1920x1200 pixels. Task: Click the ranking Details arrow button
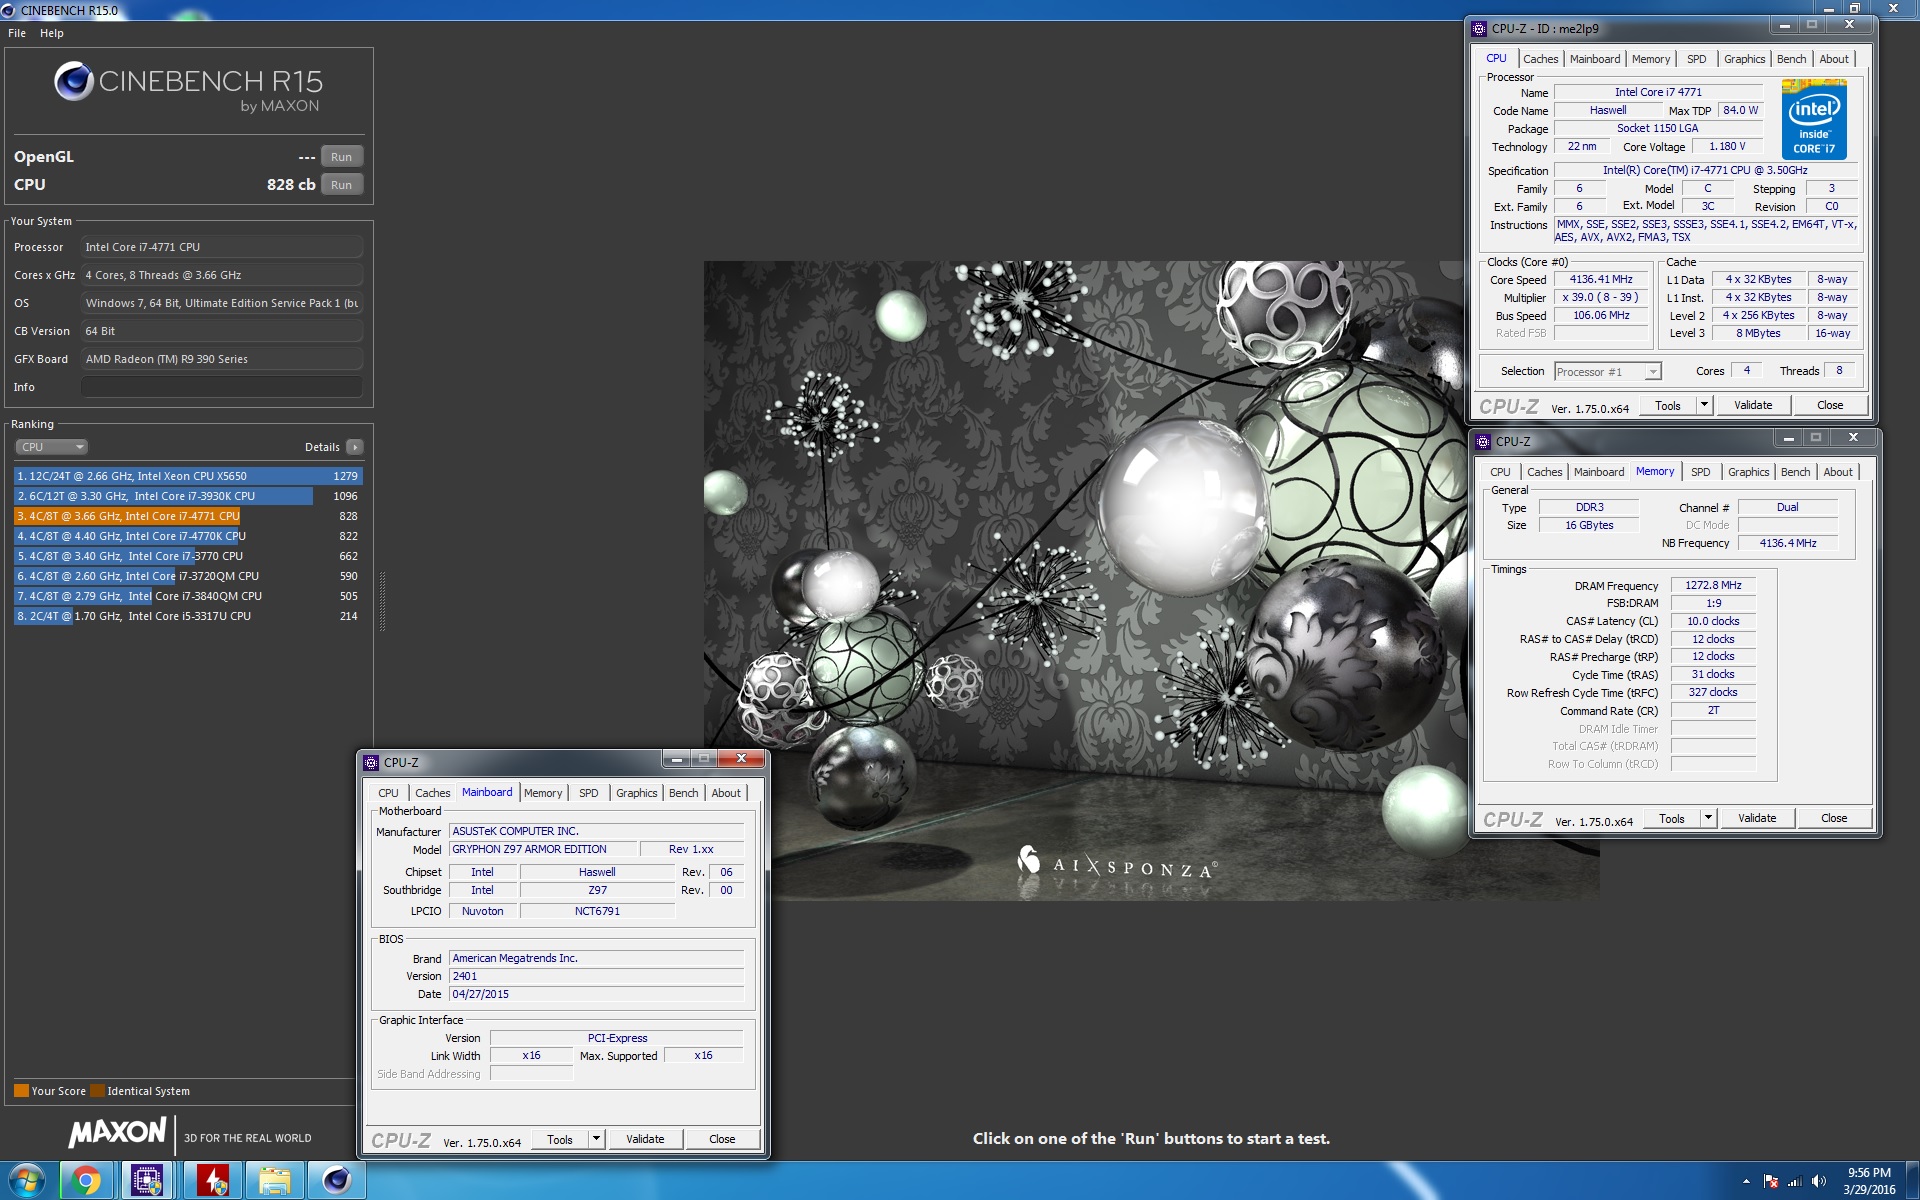(355, 447)
